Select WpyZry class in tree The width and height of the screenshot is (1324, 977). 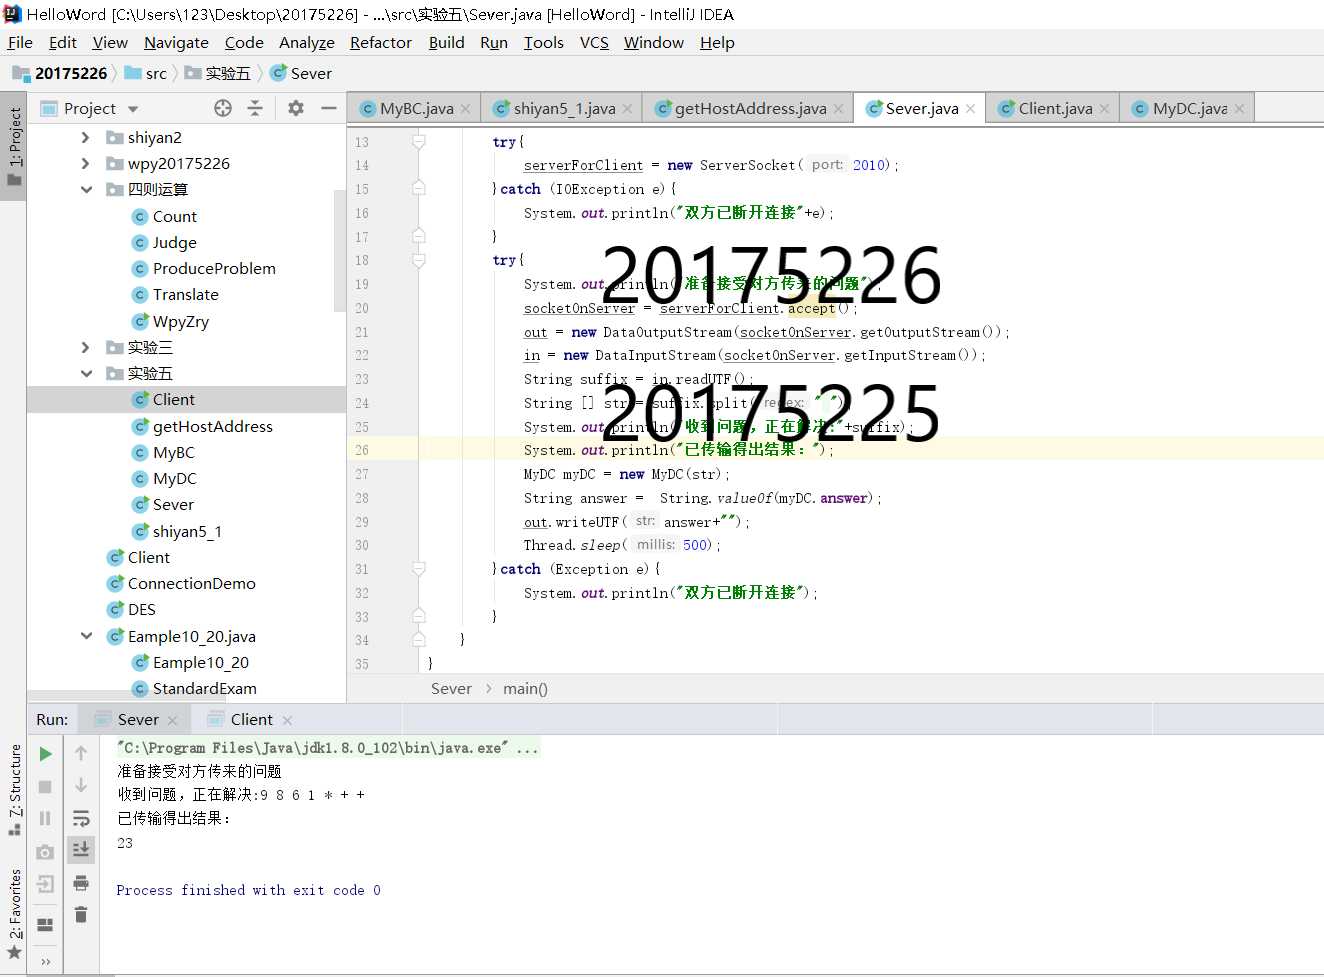tap(180, 321)
